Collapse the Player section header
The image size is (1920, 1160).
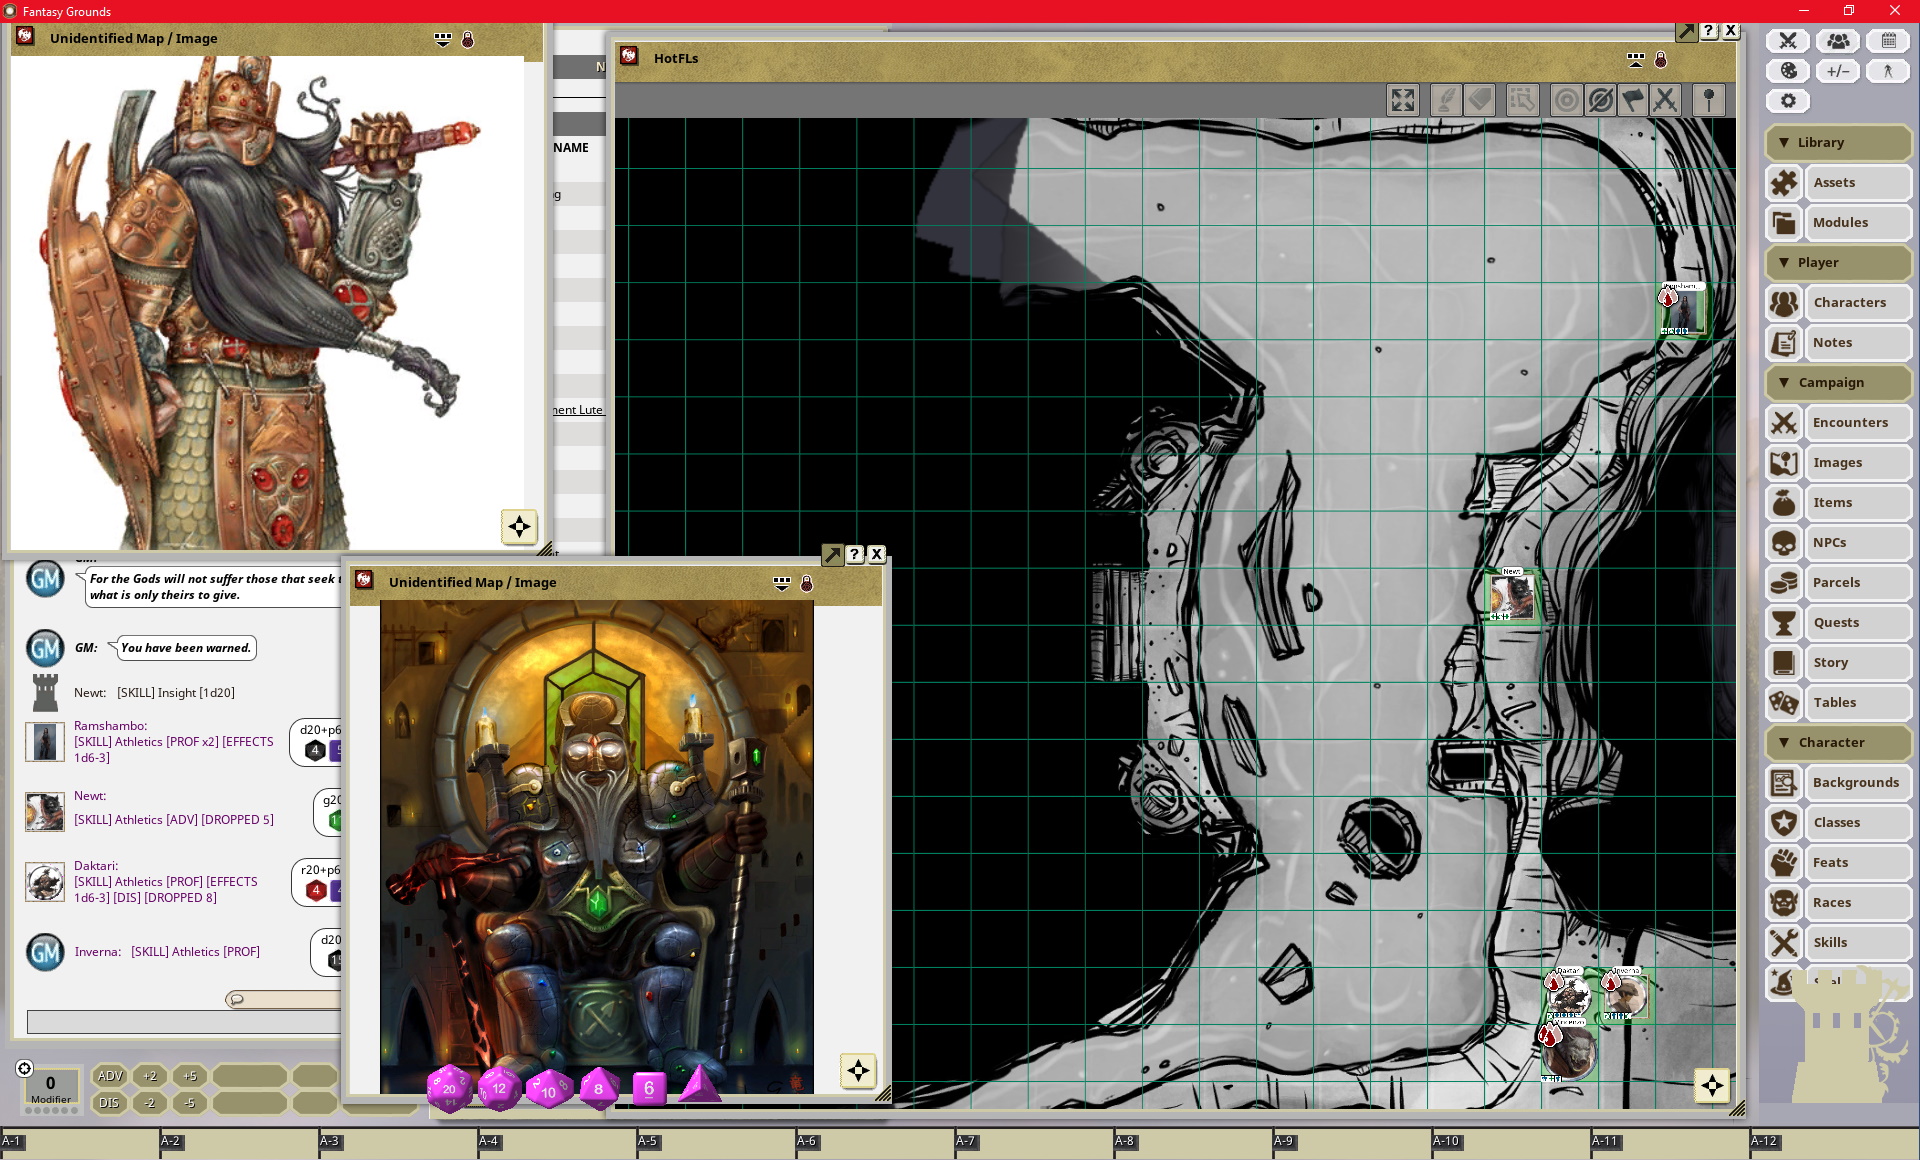[1838, 262]
